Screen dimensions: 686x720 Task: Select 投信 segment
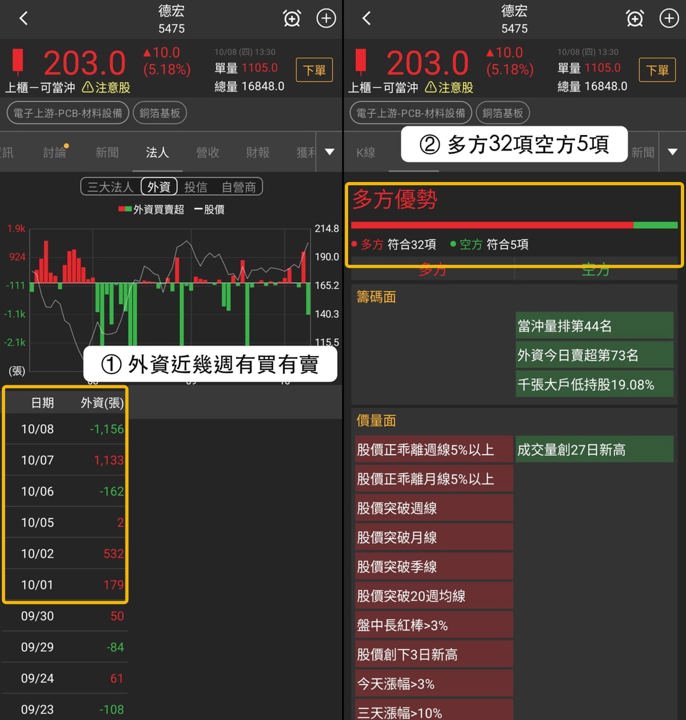point(196,187)
